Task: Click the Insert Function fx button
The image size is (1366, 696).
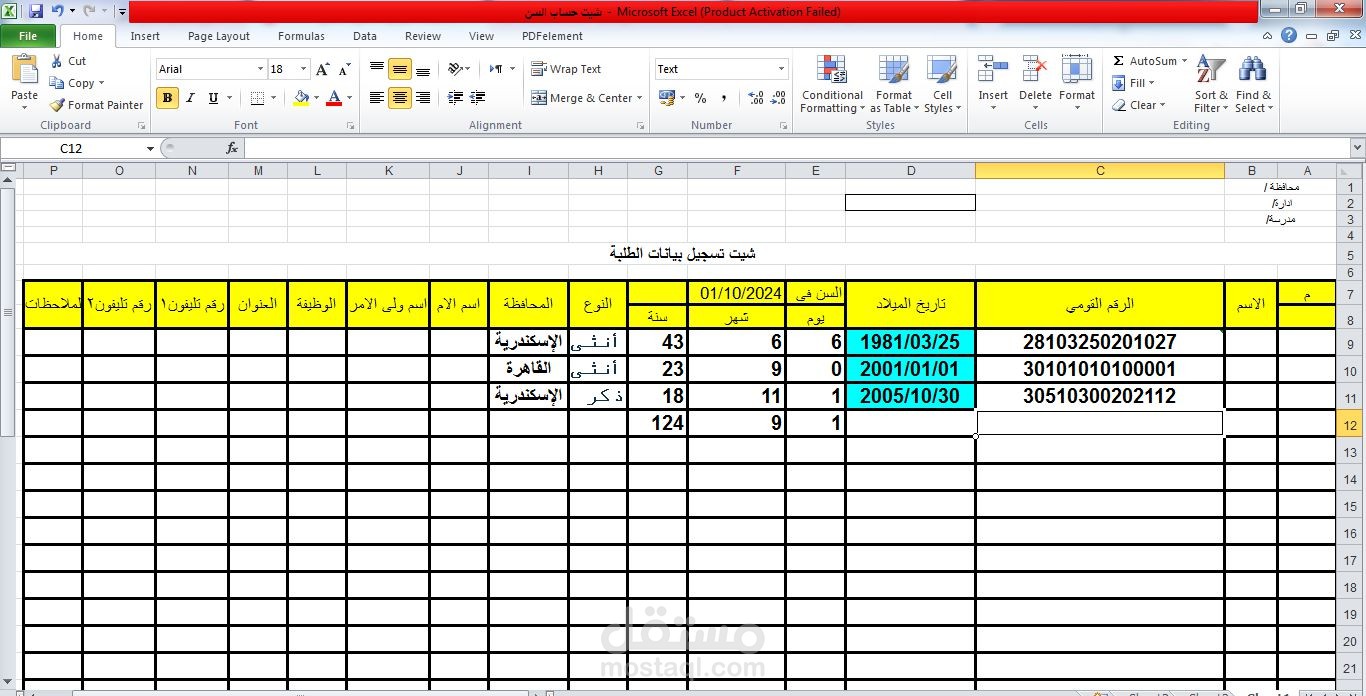Action: pyautogui.click(x=232, y=147)
